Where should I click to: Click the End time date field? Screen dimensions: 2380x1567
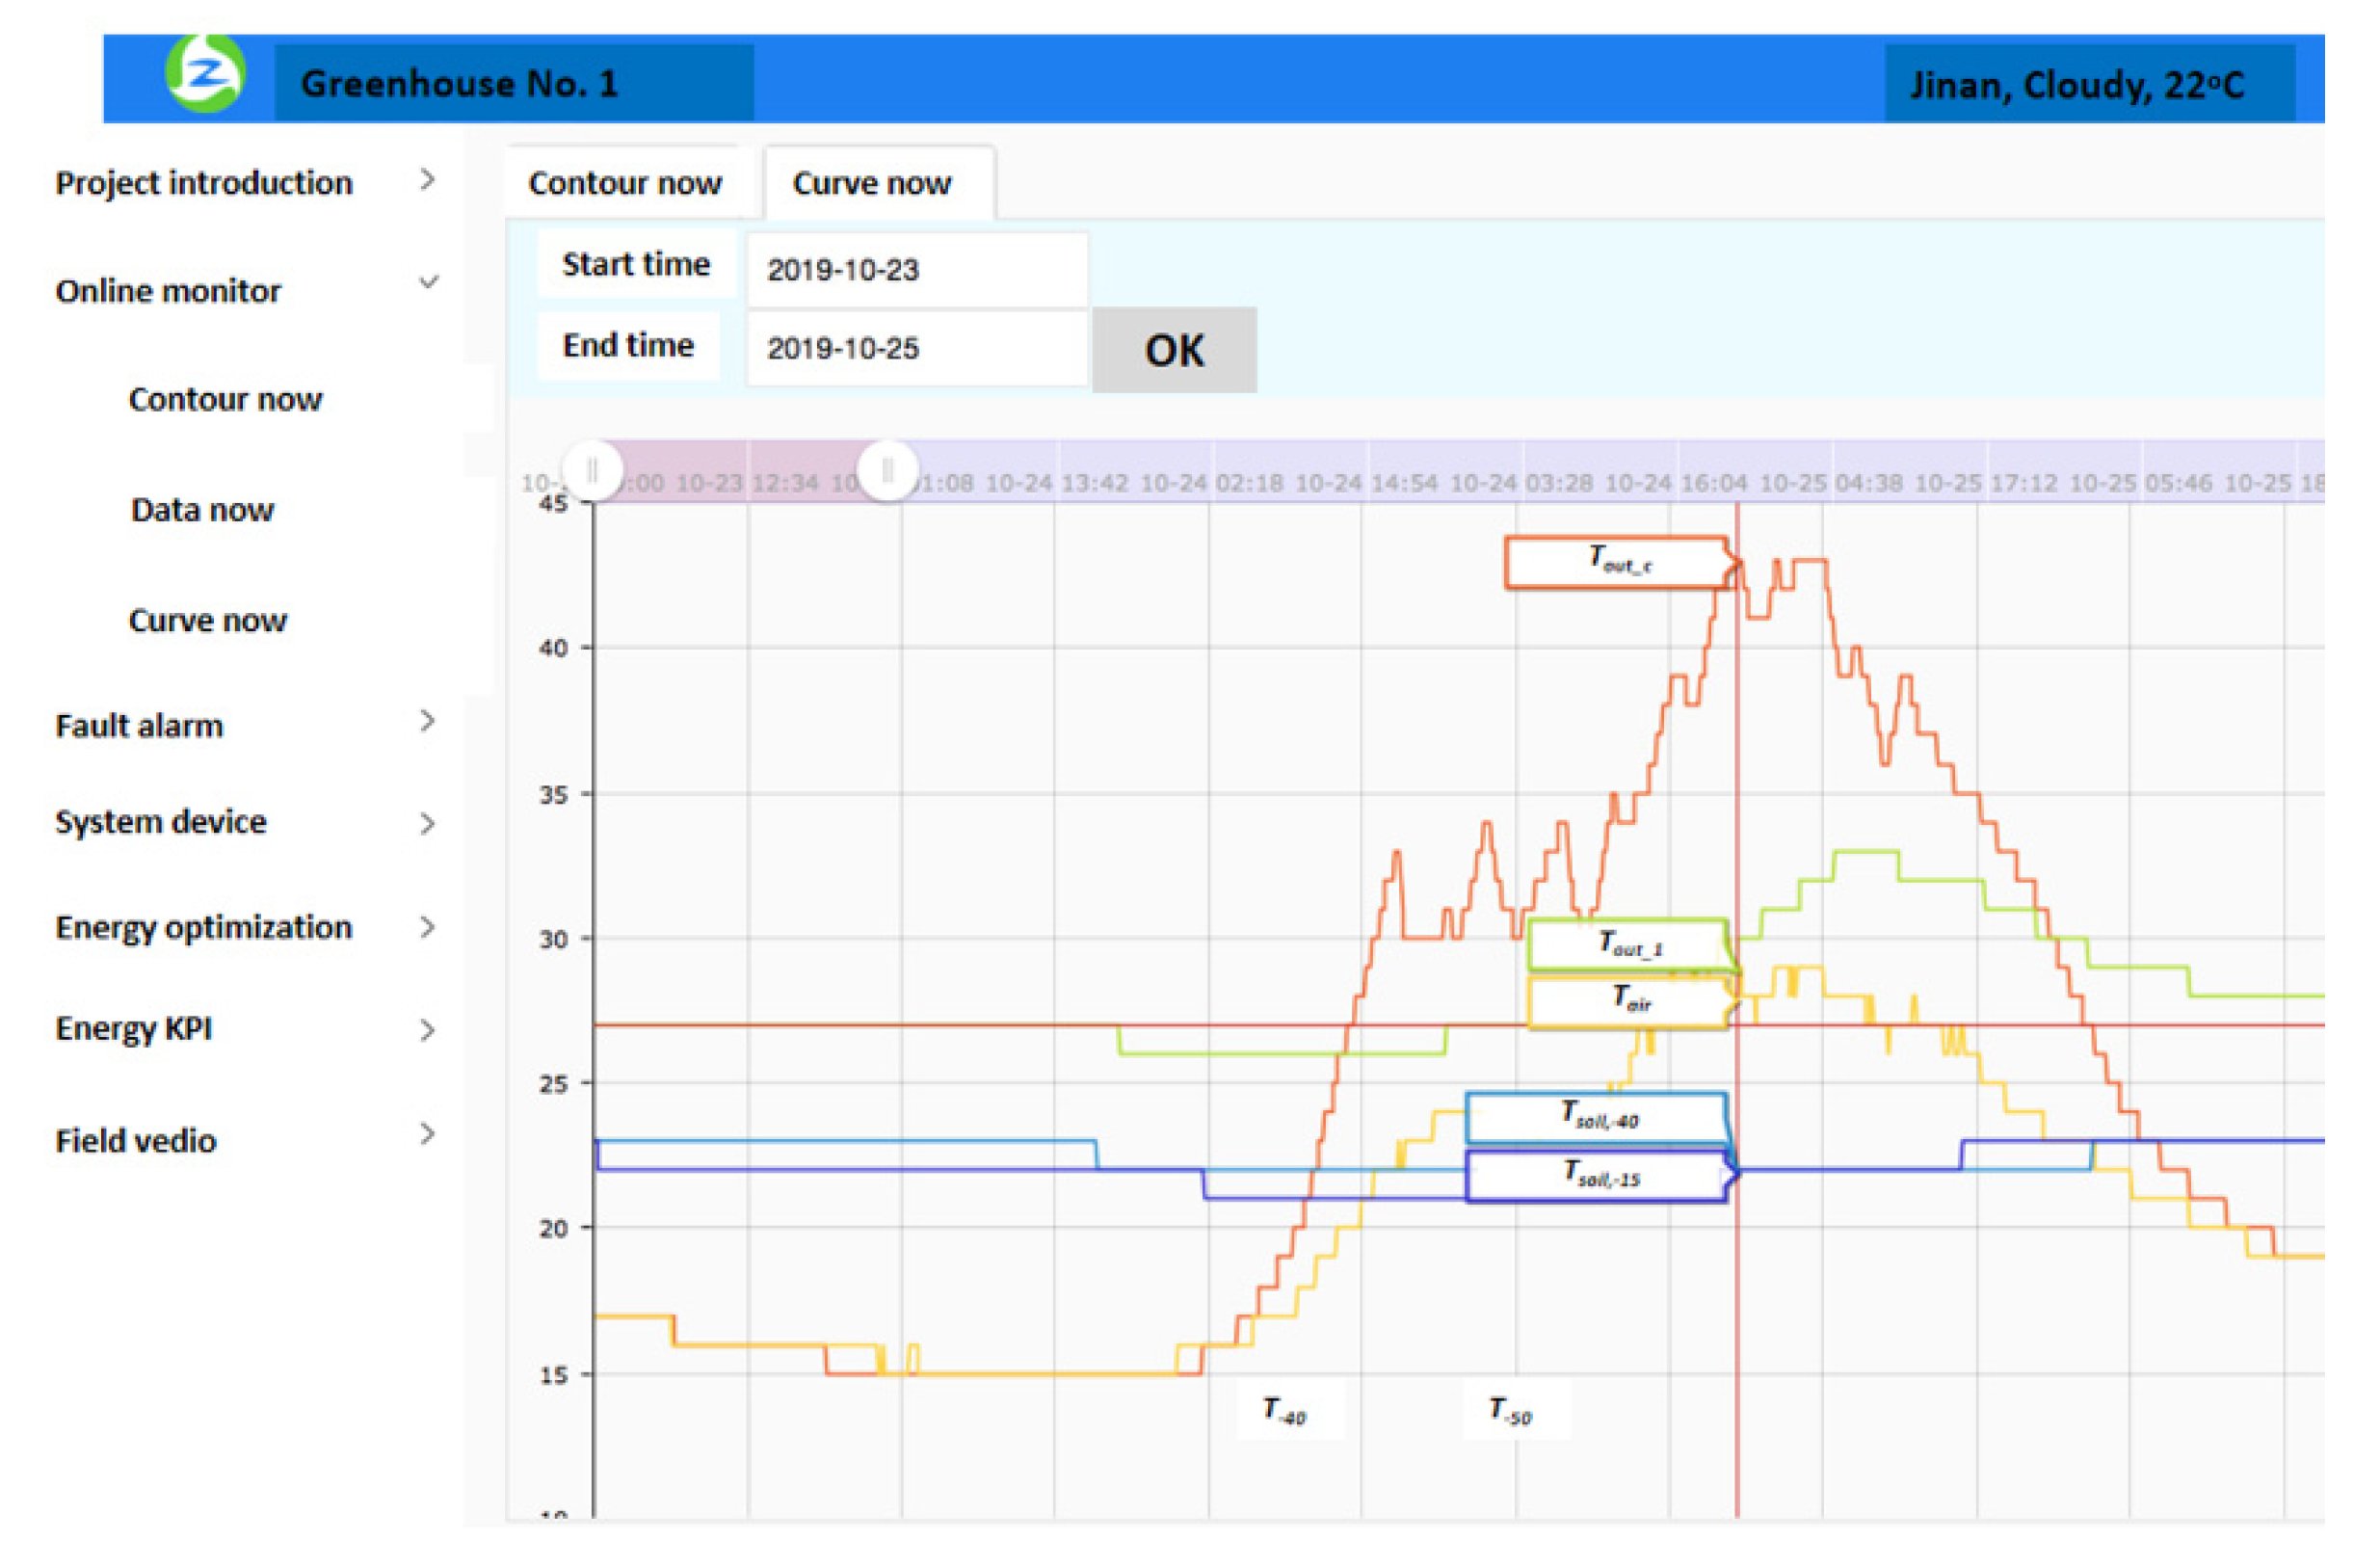916,348
